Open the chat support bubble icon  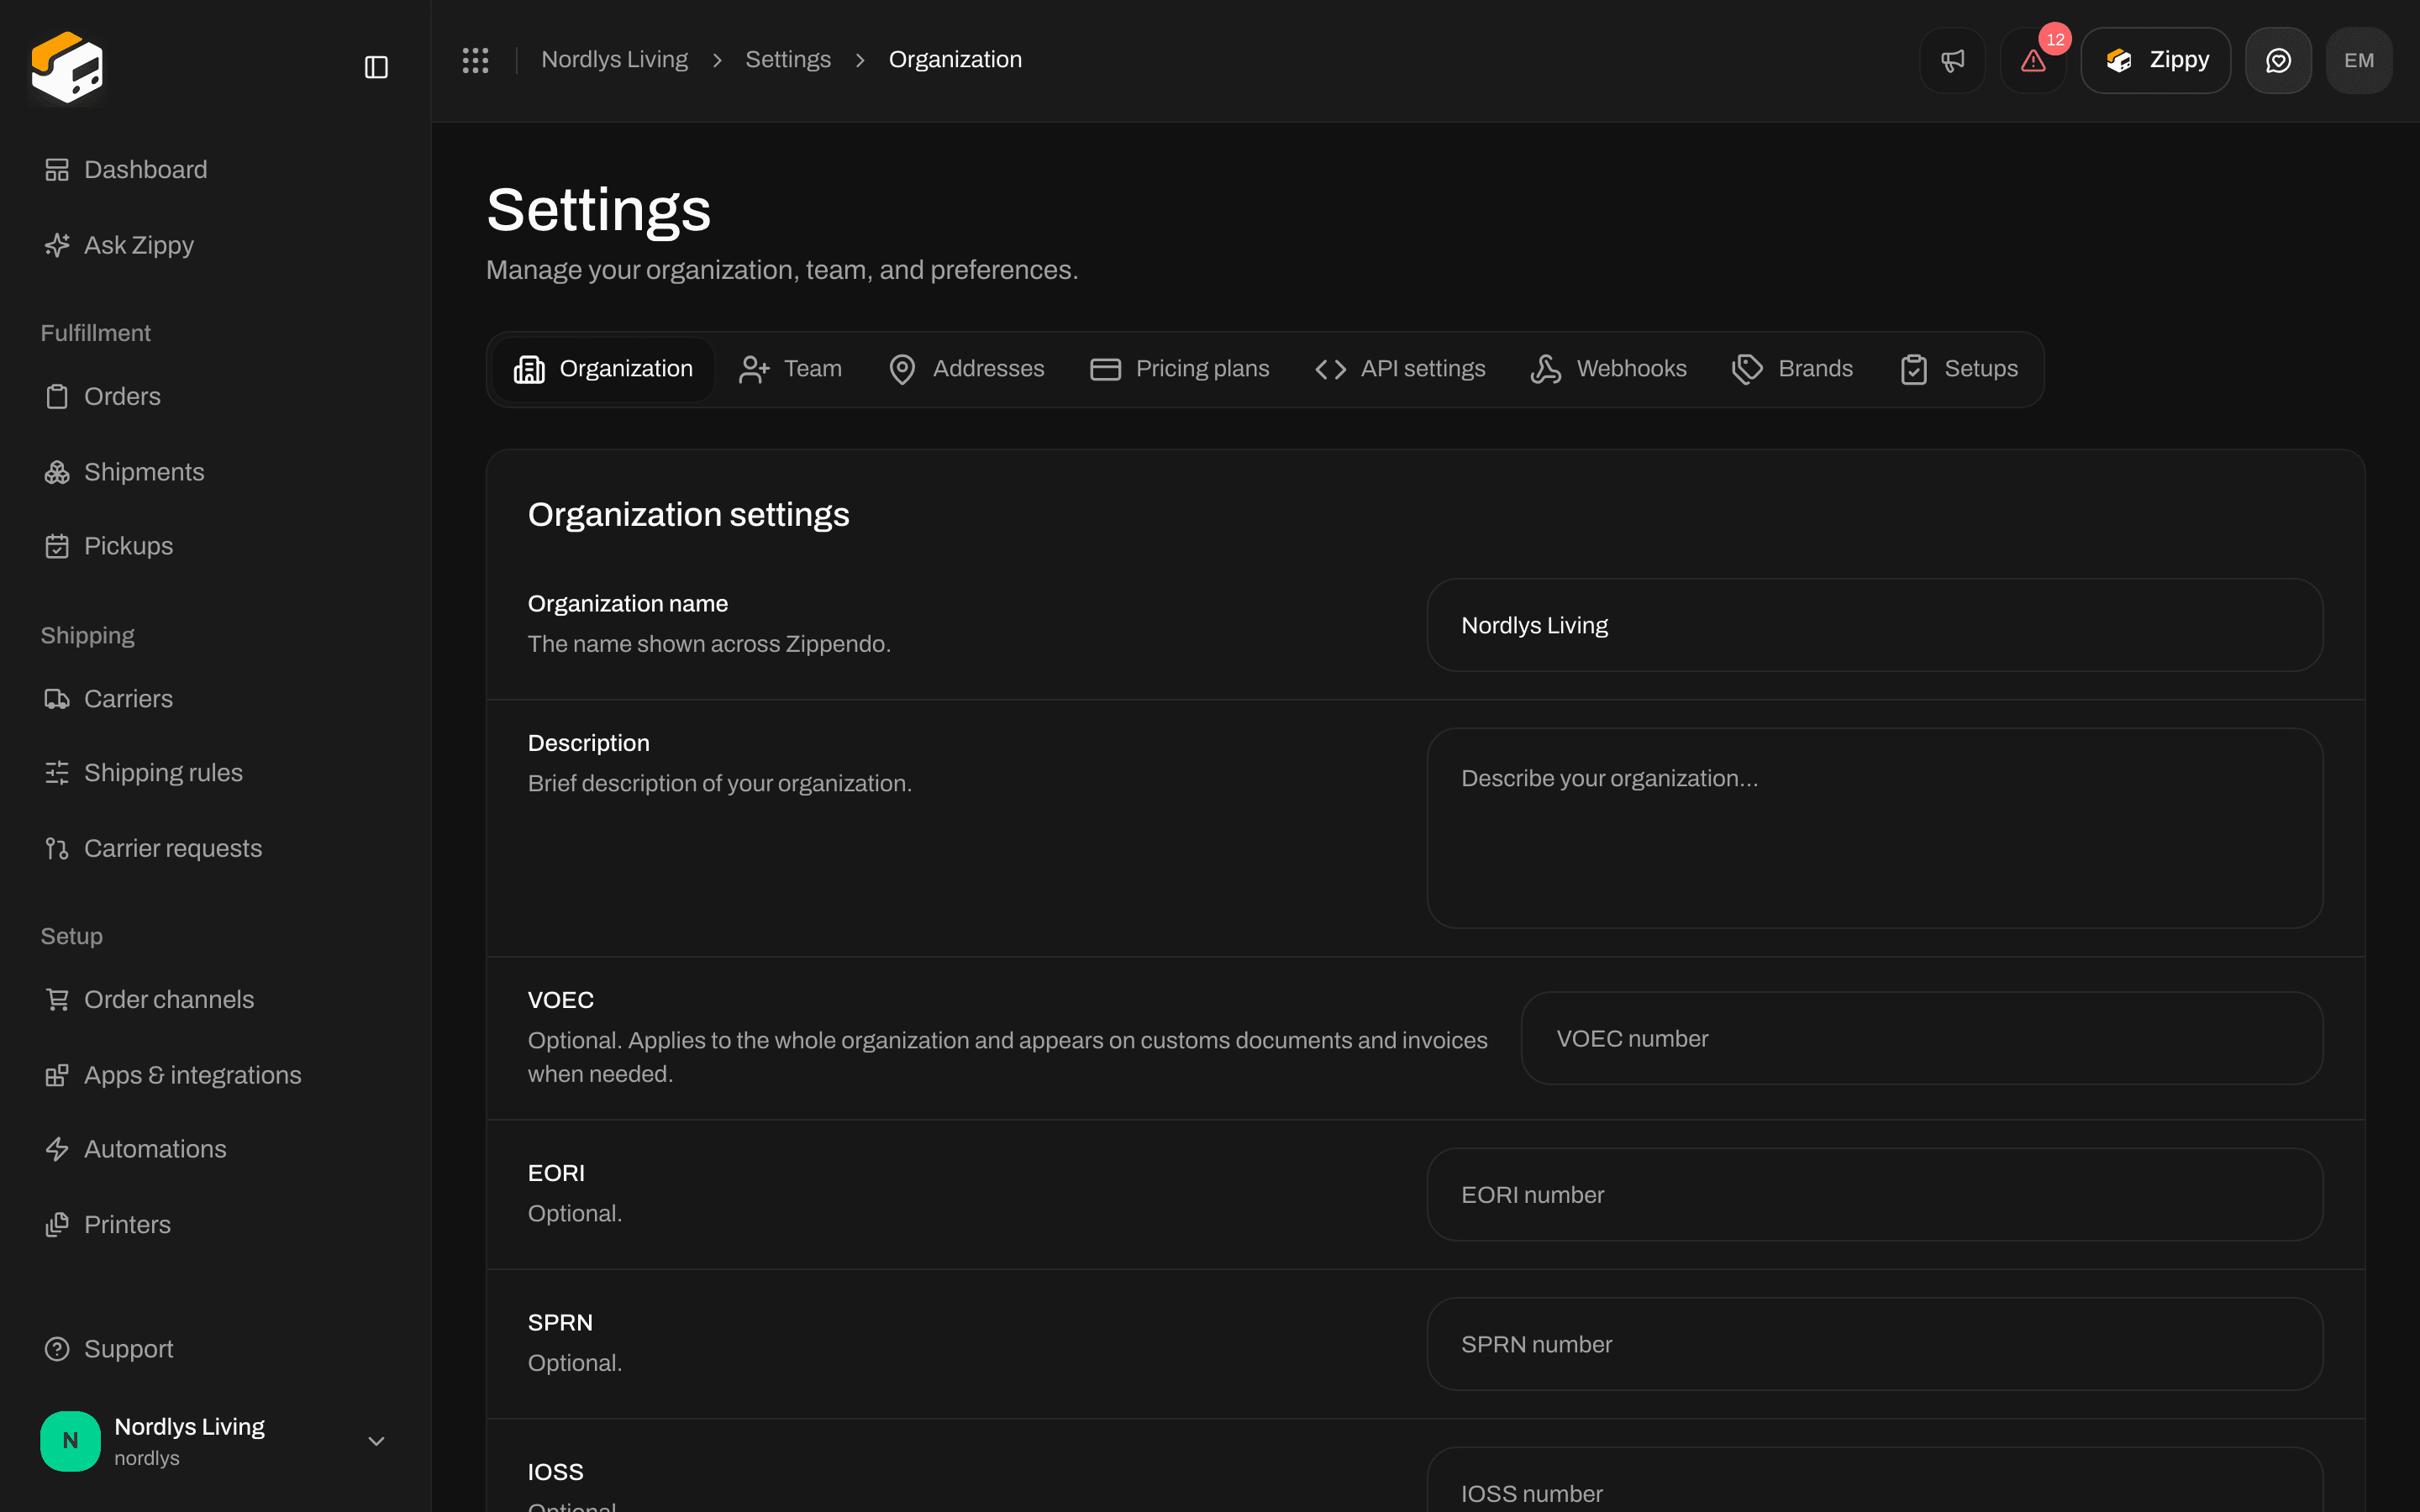pos(2278,60)
